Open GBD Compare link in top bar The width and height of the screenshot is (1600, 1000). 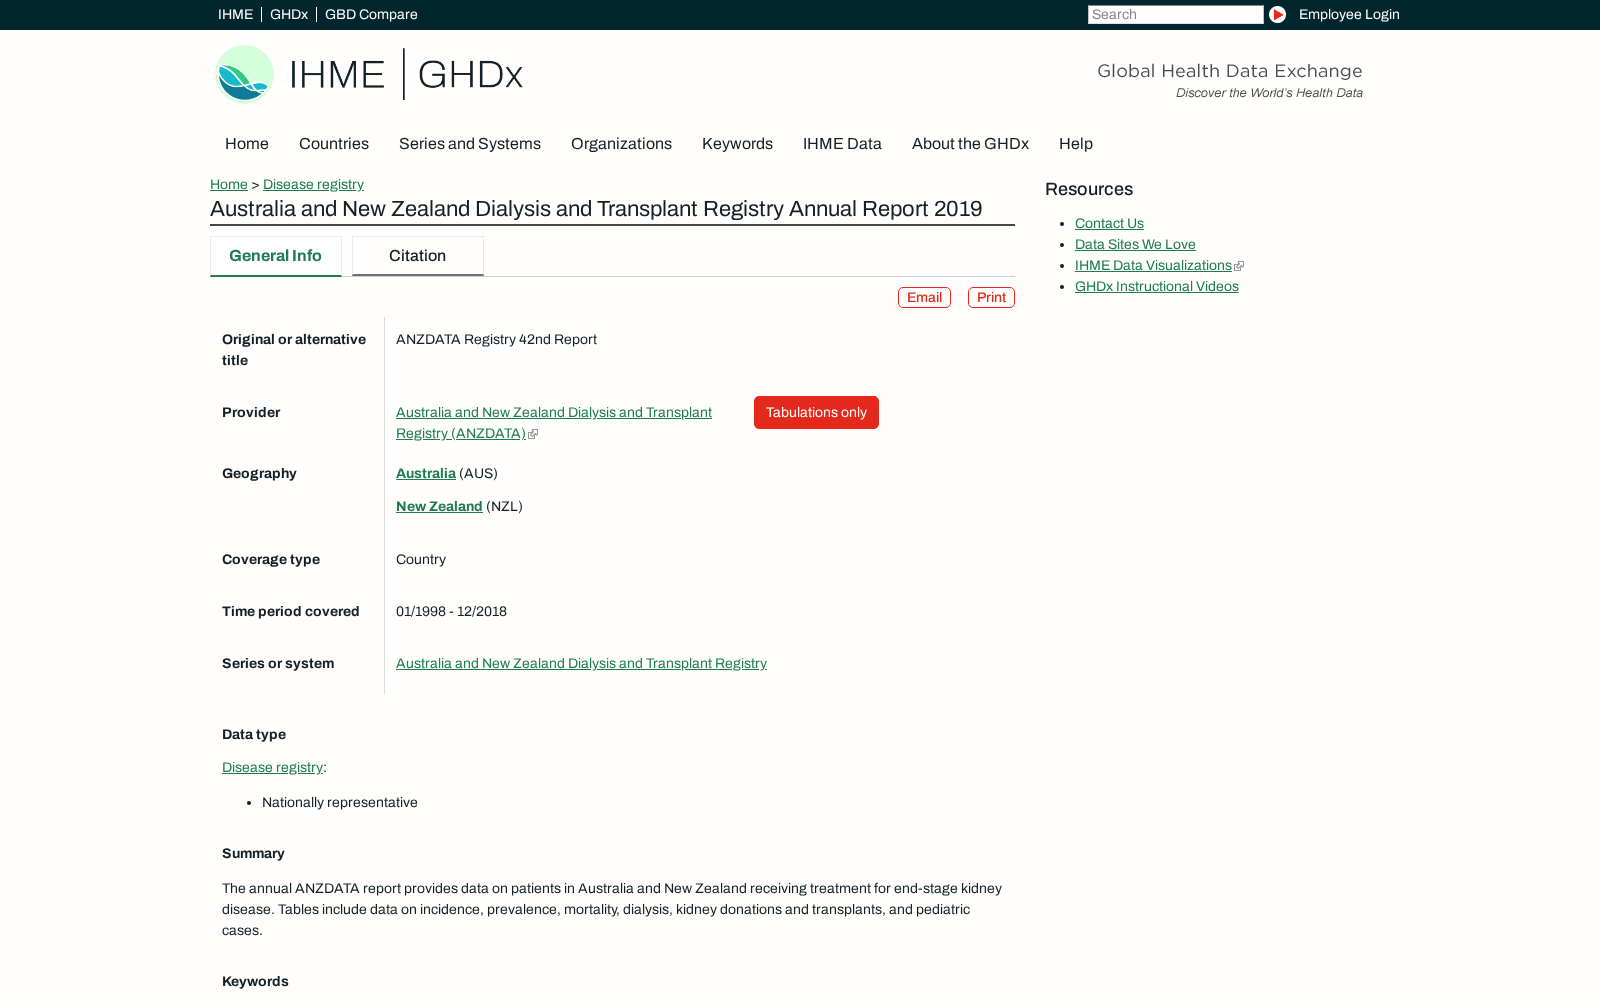click(x=371, y=14)
